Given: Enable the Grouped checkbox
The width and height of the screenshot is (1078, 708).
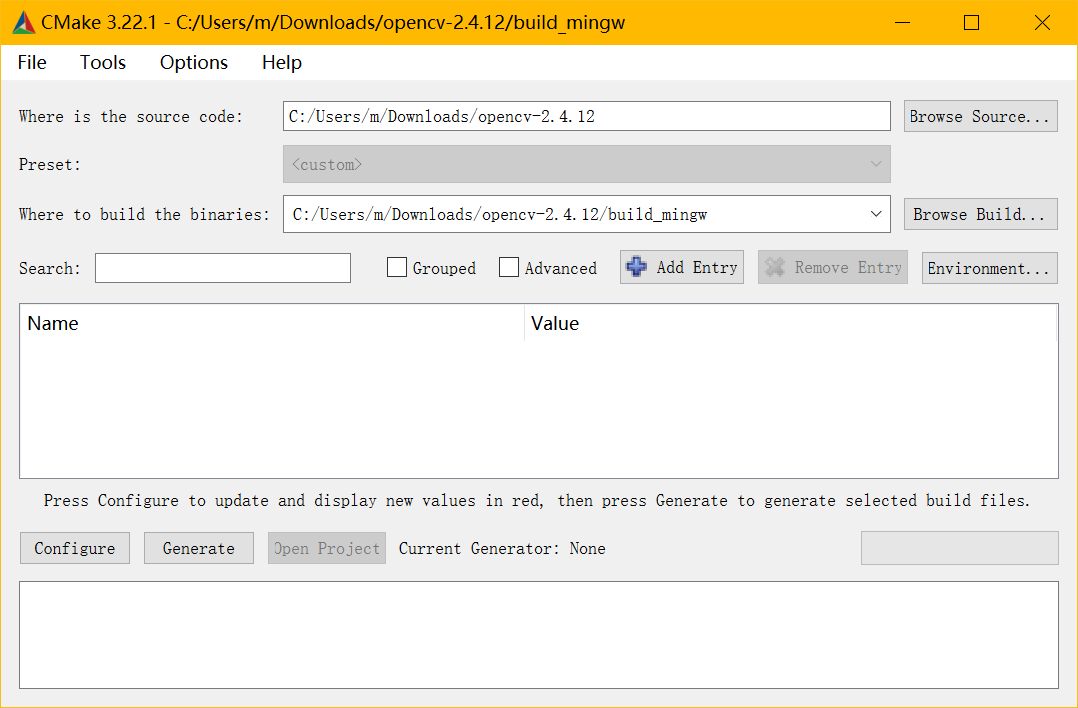Looking at the screenshot, I should pyautogui.click(x=397, y=268).
